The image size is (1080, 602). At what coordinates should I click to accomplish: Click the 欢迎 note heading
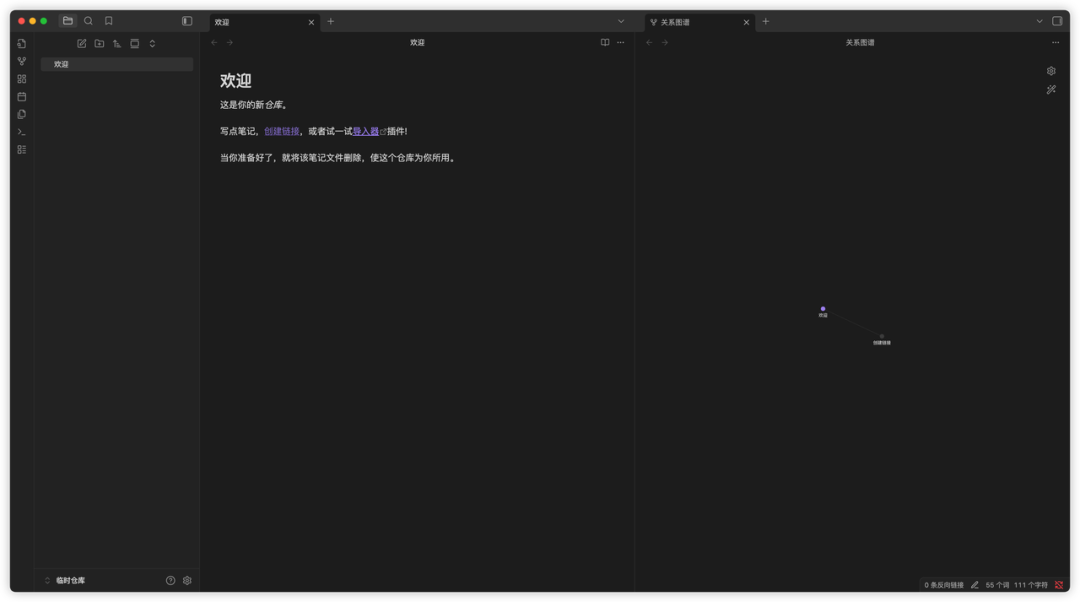pyautogui.click(x=236, y=81)
